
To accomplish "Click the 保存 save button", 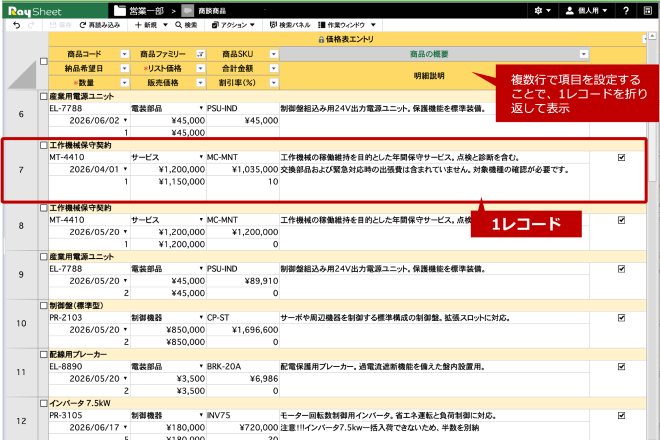I will 60,25.
